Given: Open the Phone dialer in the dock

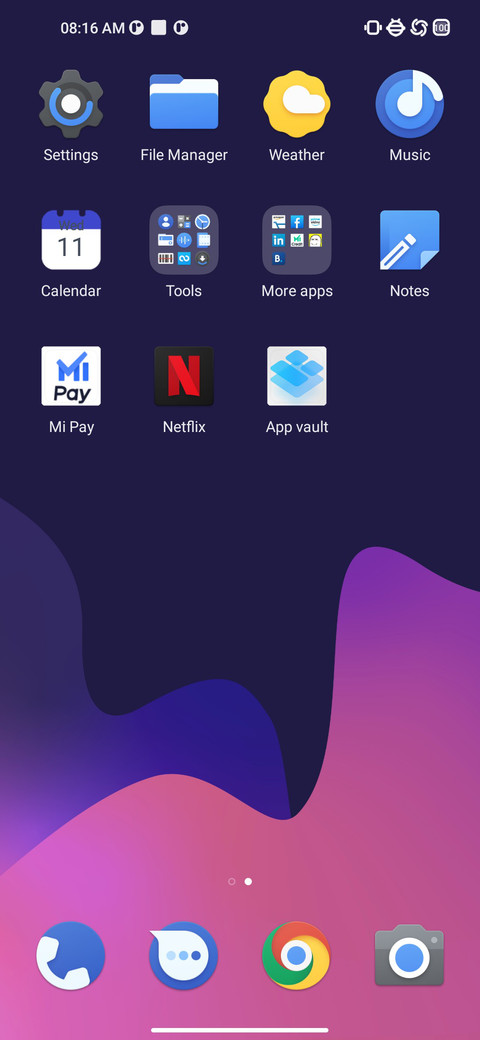Looking at the screenshot, I should pos(71,956).
